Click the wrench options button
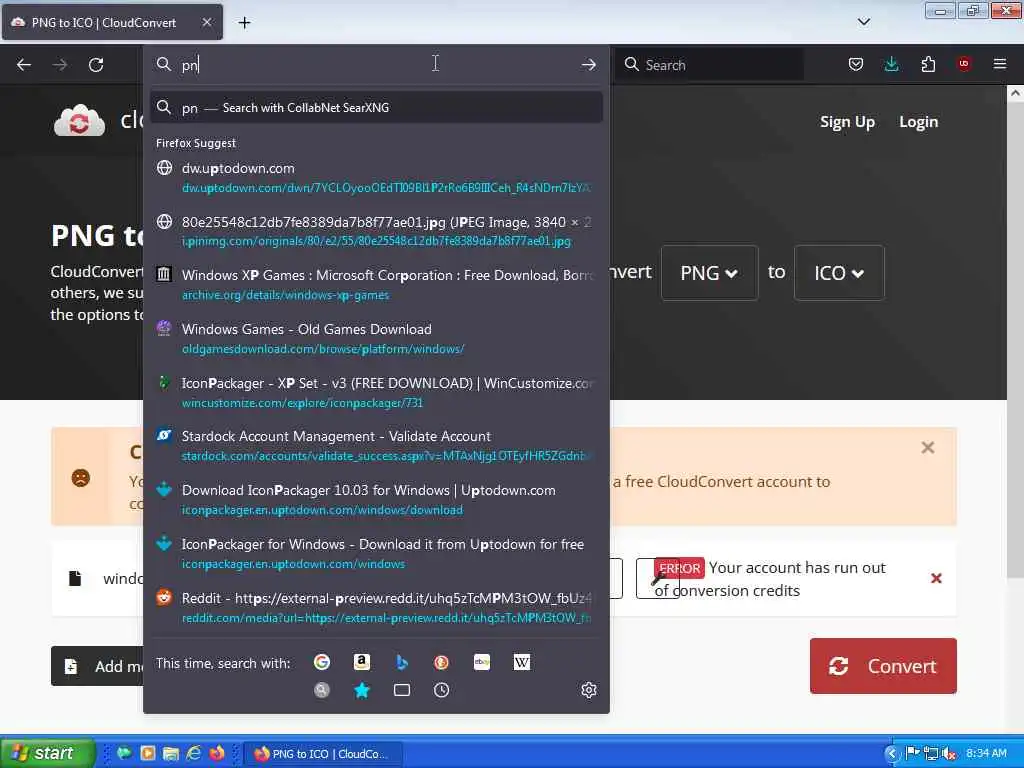Image resolution: width=1024 pixels, height=768 pixels. pos(658,578)
